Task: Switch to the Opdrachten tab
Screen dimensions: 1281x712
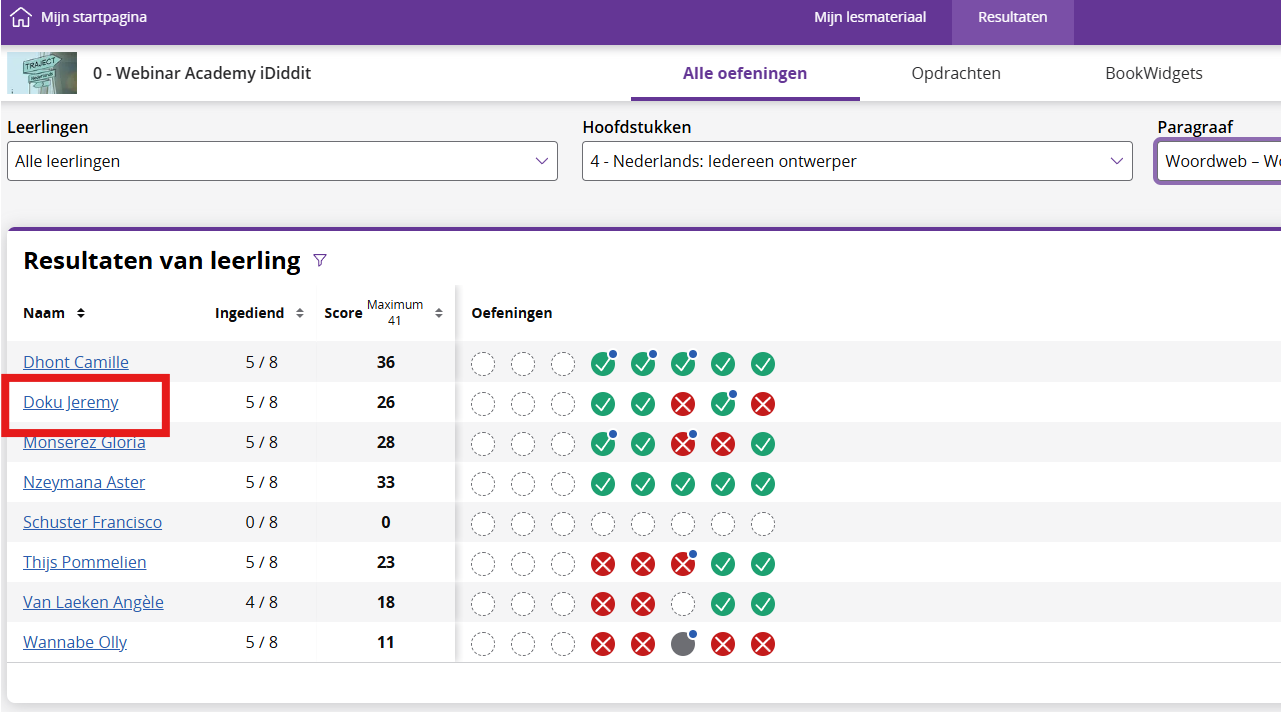Action: tap(956, 73)
